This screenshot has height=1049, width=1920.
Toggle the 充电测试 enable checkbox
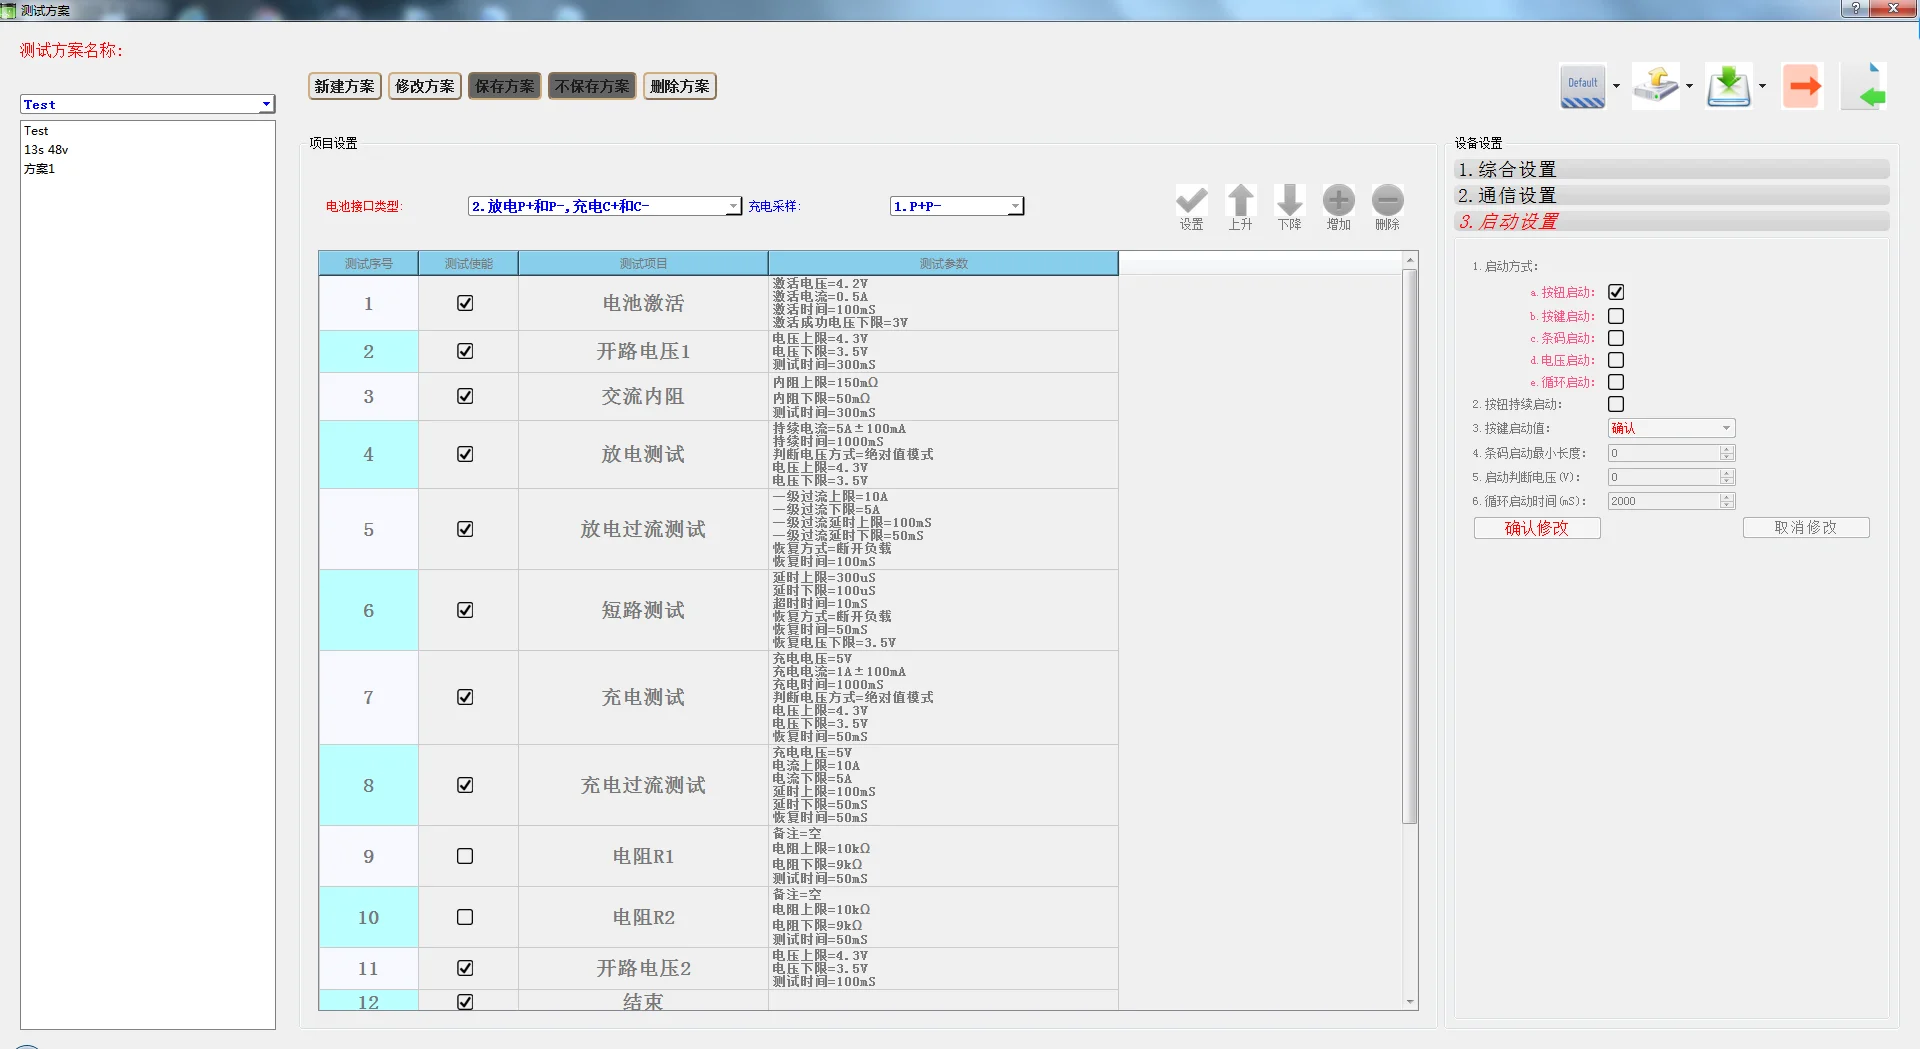pyautogui.click(x=465, y=697)
